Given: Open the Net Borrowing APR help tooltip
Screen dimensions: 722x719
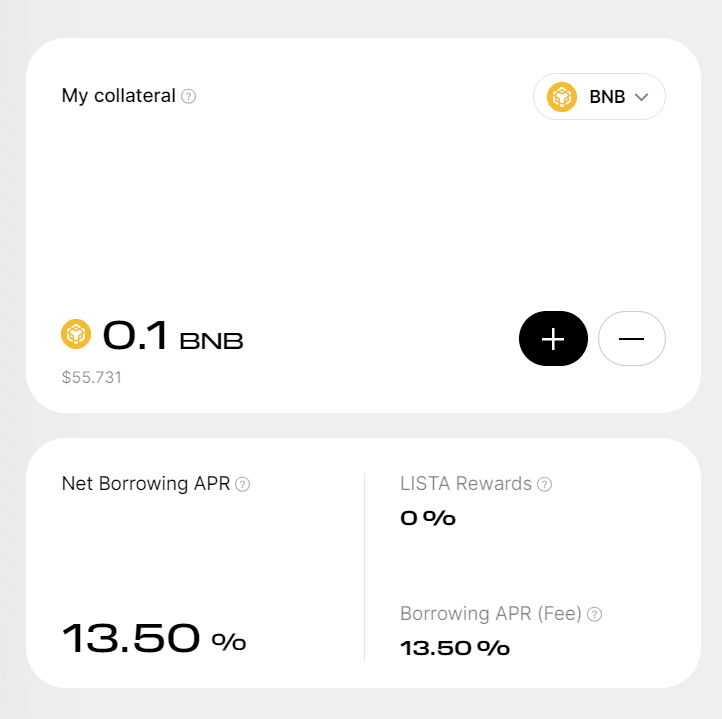Looking at the screenshot, I should (242, 485).
